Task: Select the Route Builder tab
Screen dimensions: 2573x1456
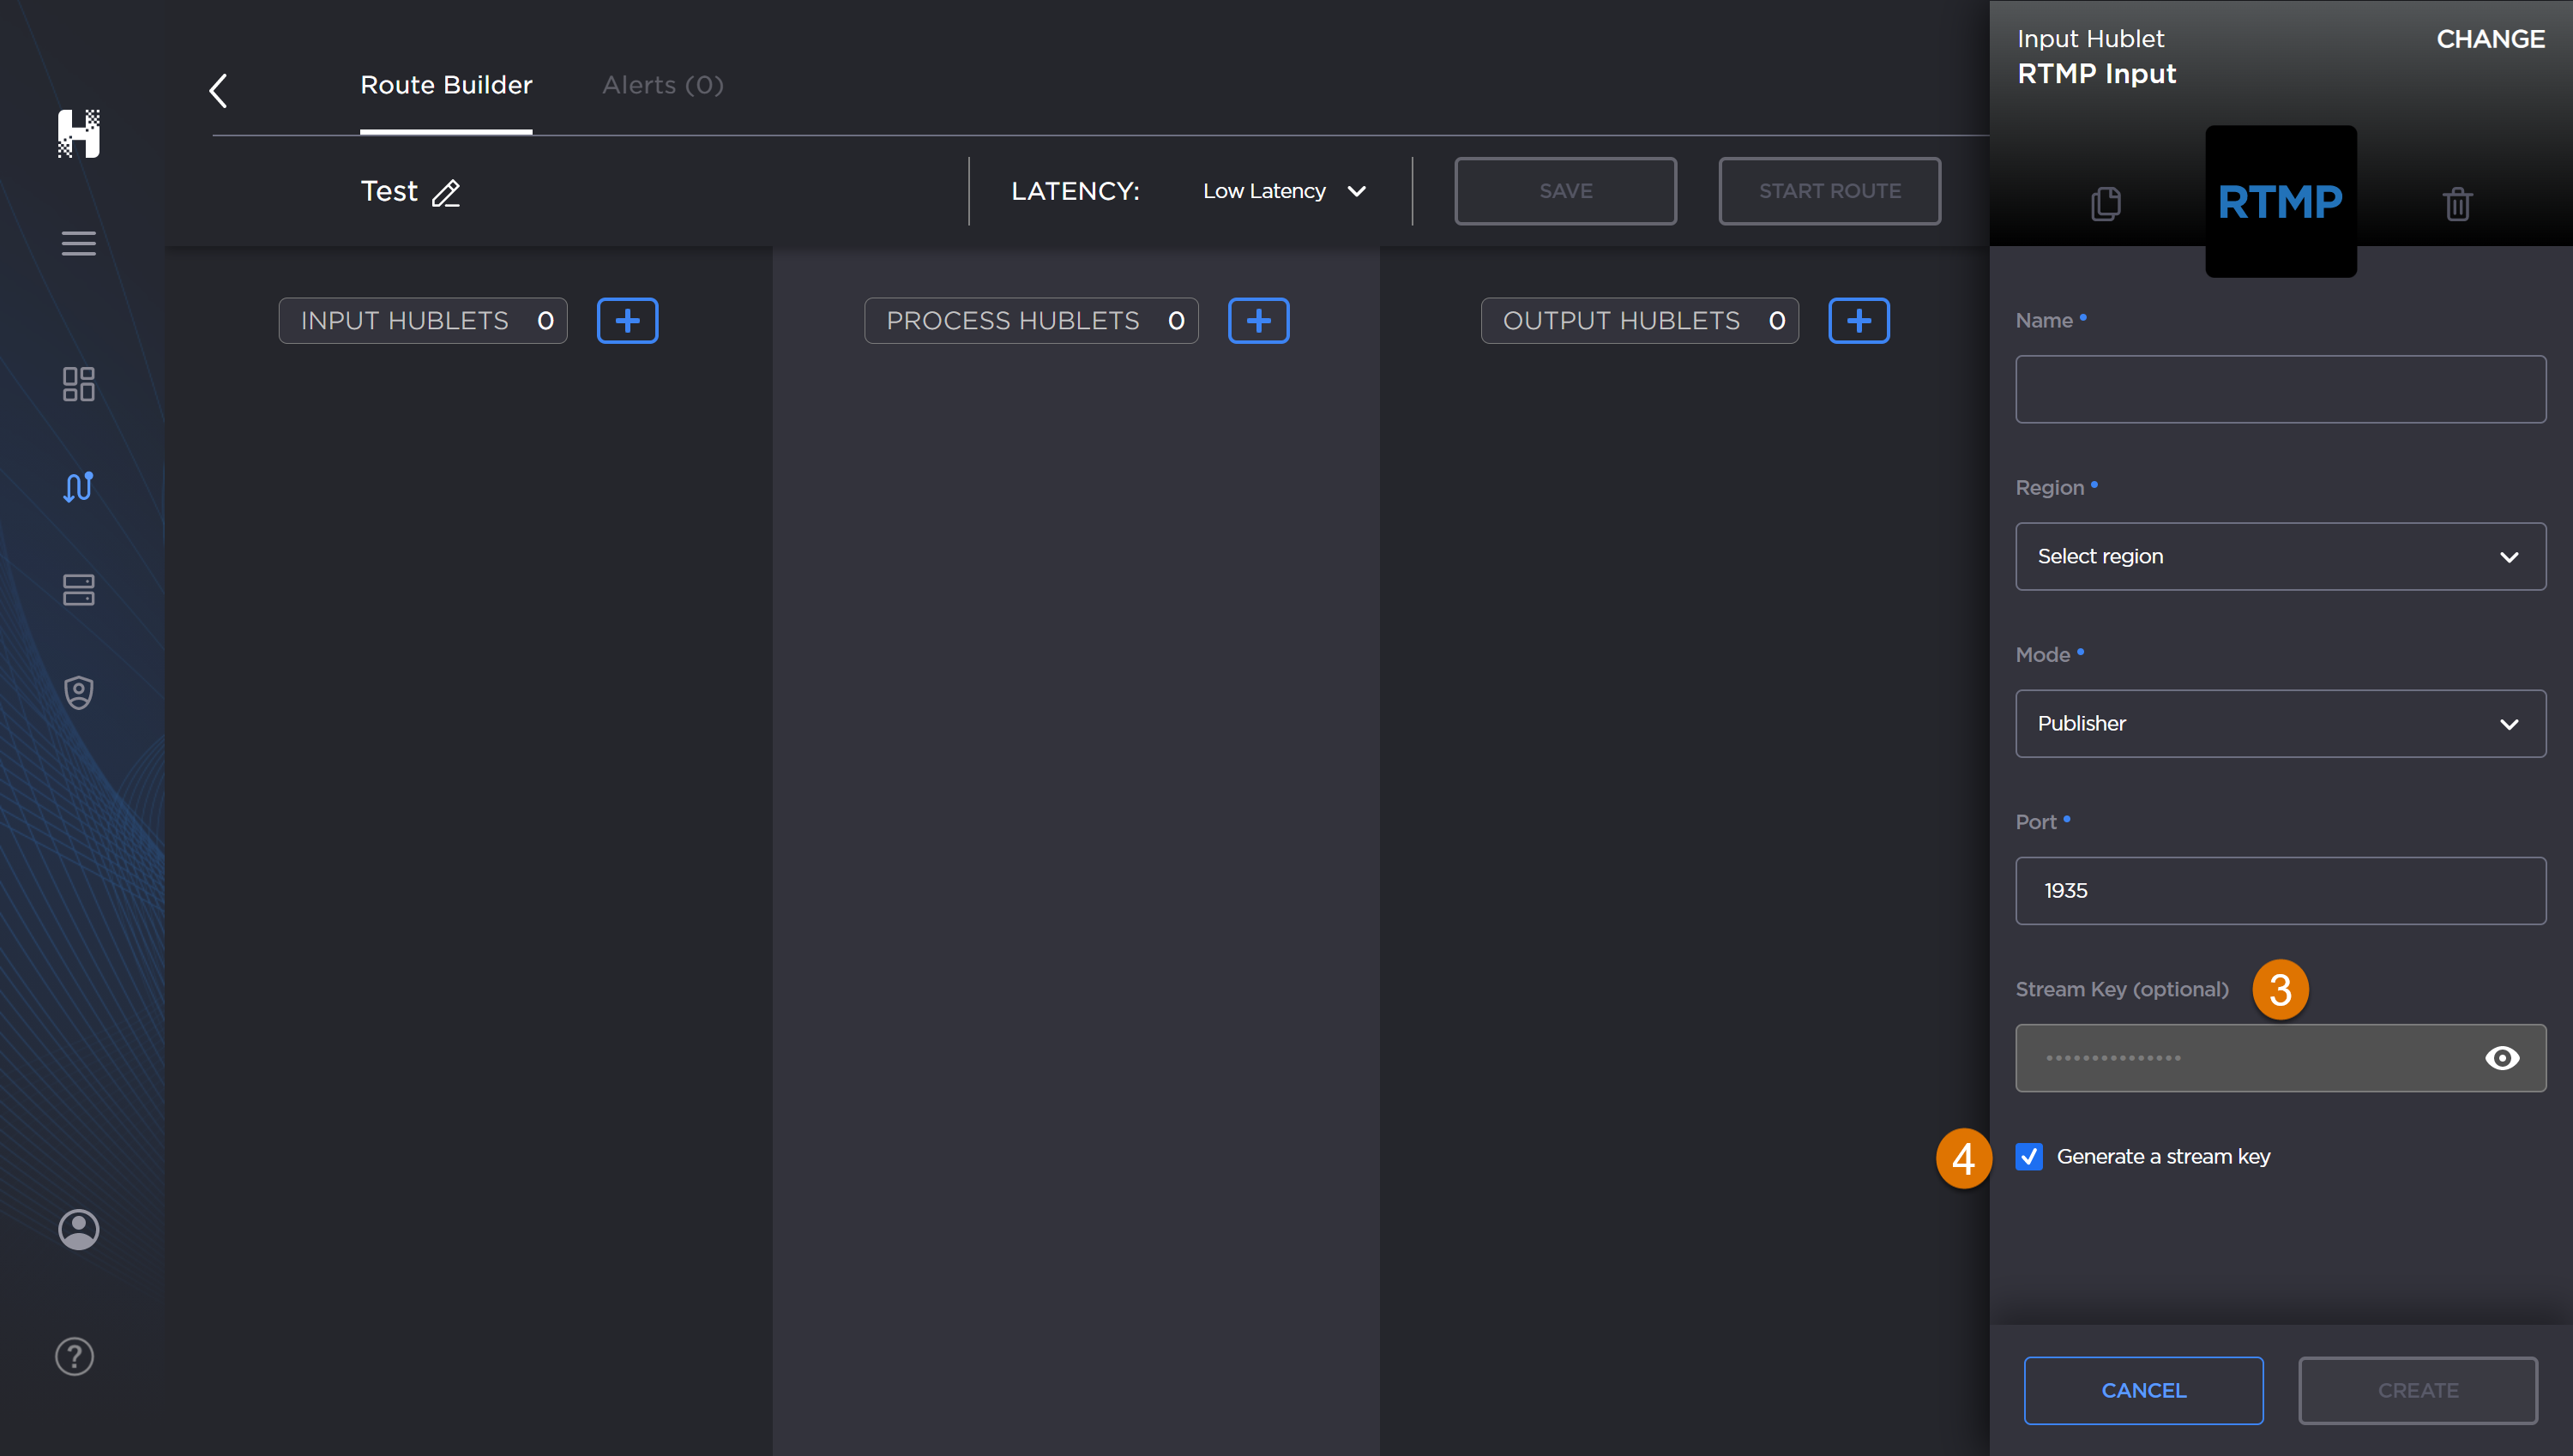Action: click(446, 85)
